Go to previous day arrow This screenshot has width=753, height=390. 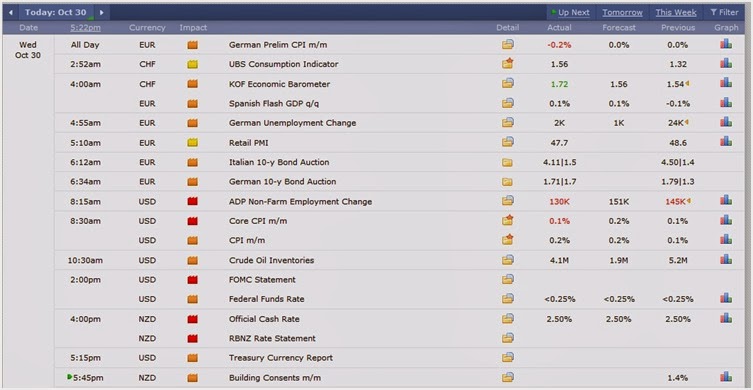pyautogui.click(x=11, y=12)
